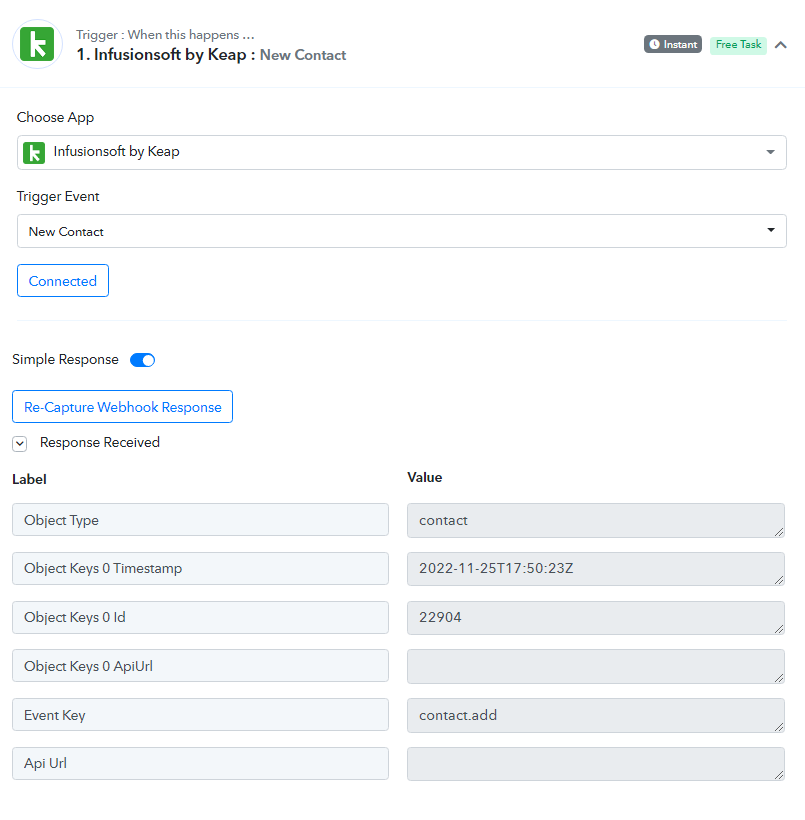Click the Simple Response label text
The width and height of the screenshot is (805, 820).
65,359
